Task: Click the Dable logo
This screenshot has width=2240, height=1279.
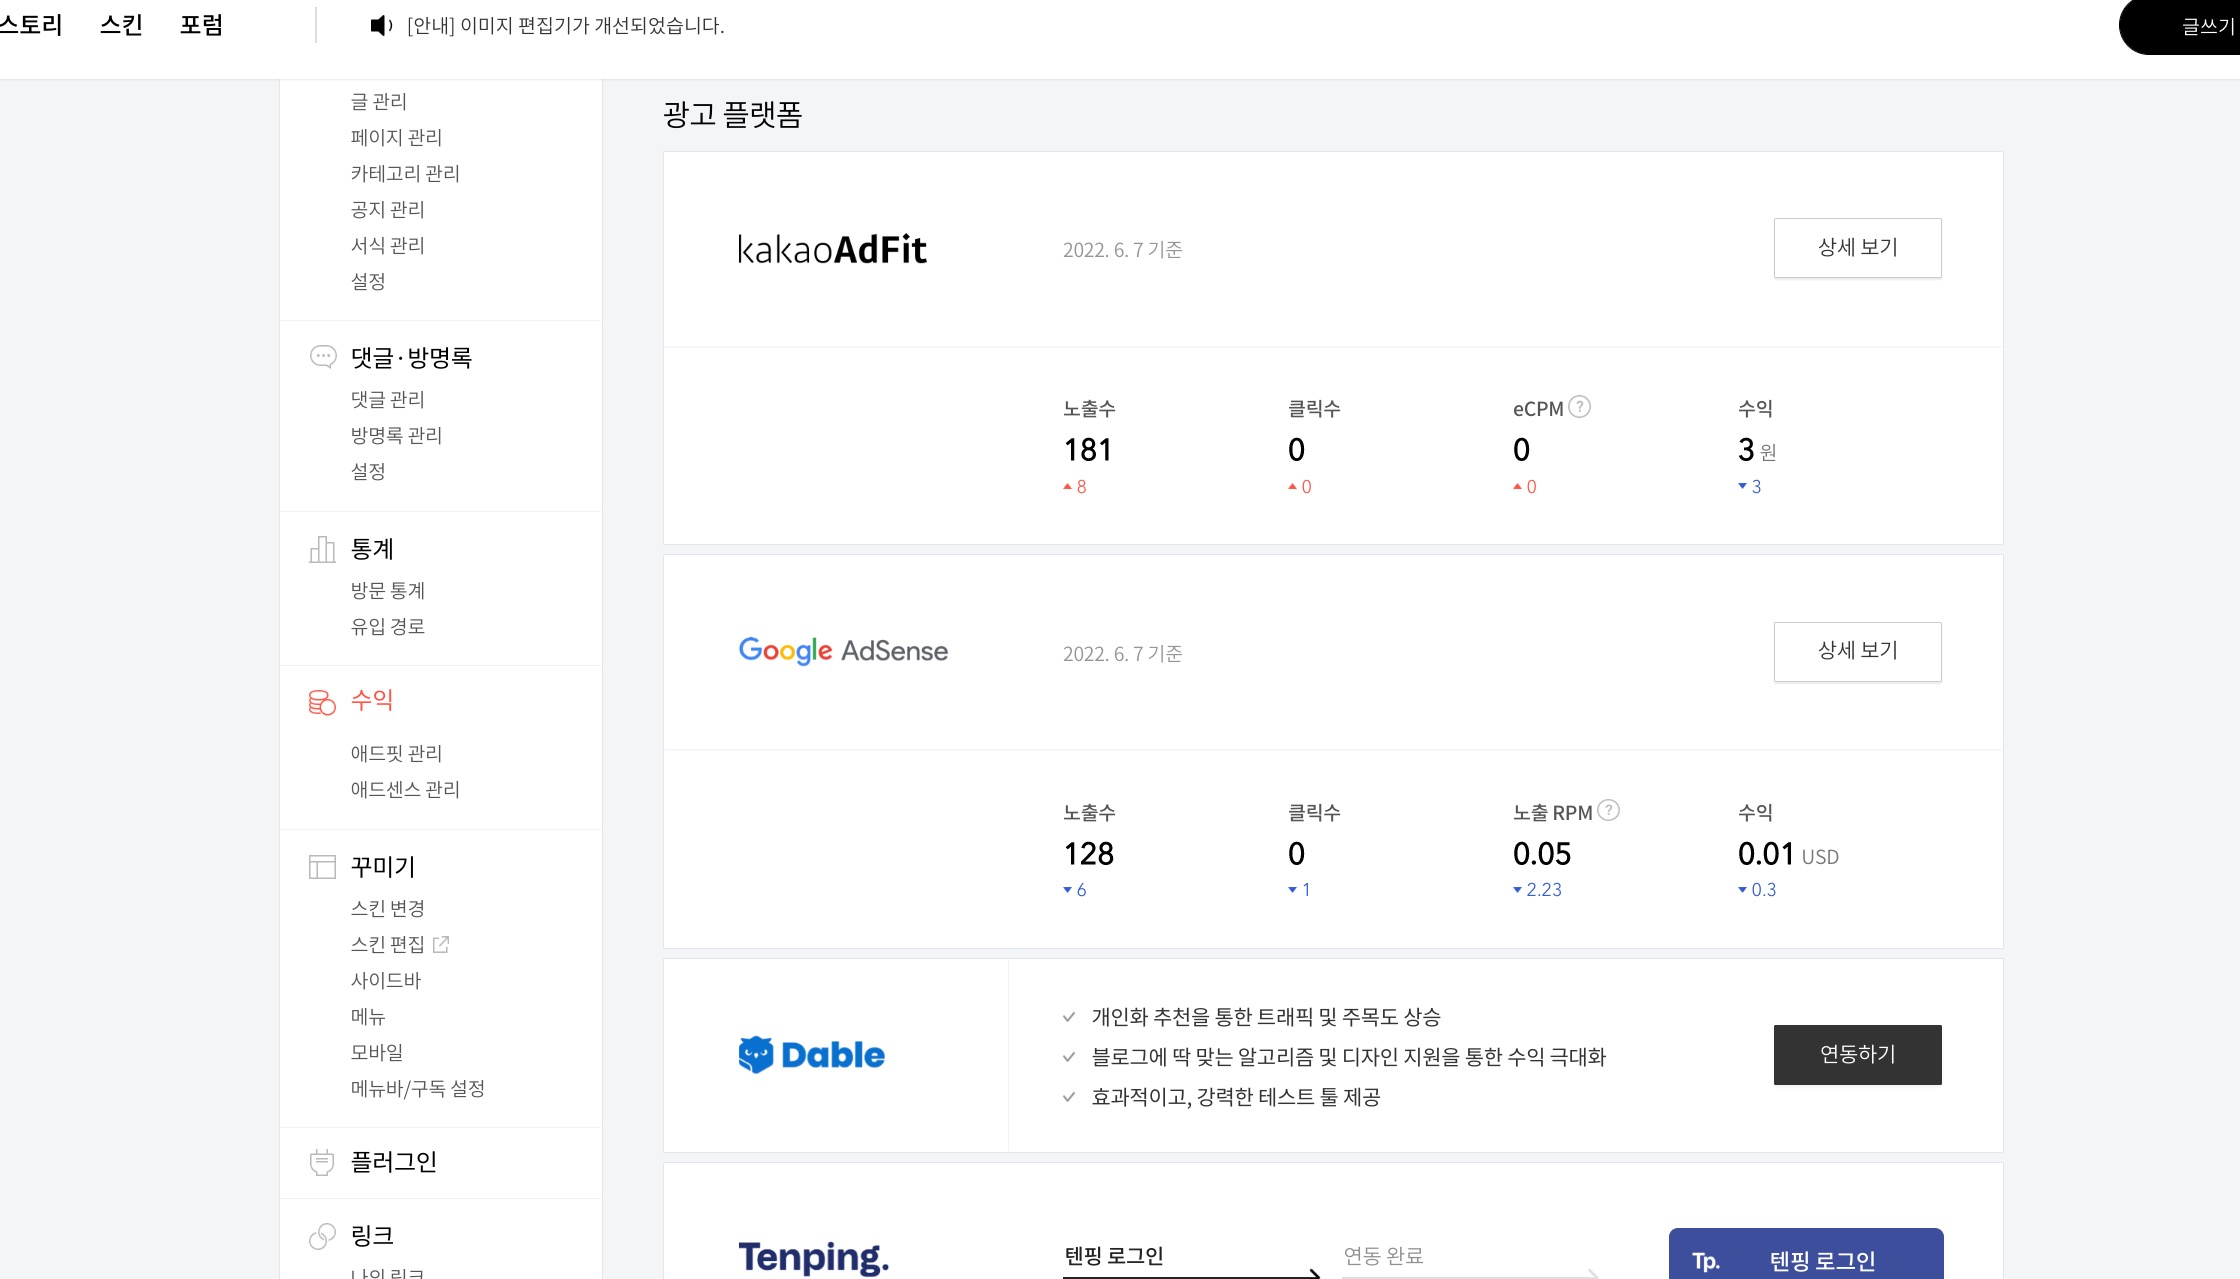Action: click(811, 1055)
